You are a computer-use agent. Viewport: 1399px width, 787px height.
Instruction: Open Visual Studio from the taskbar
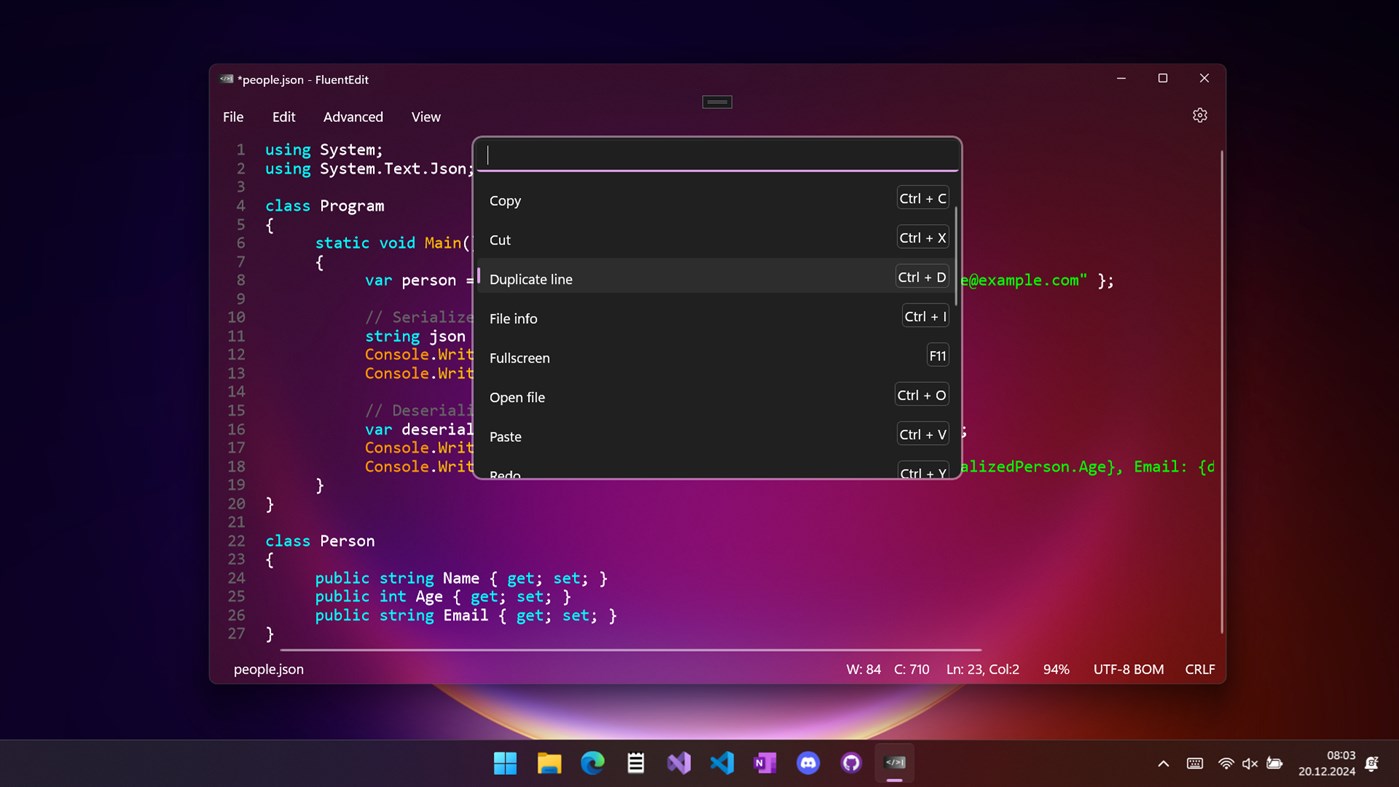tap(679, 763)
